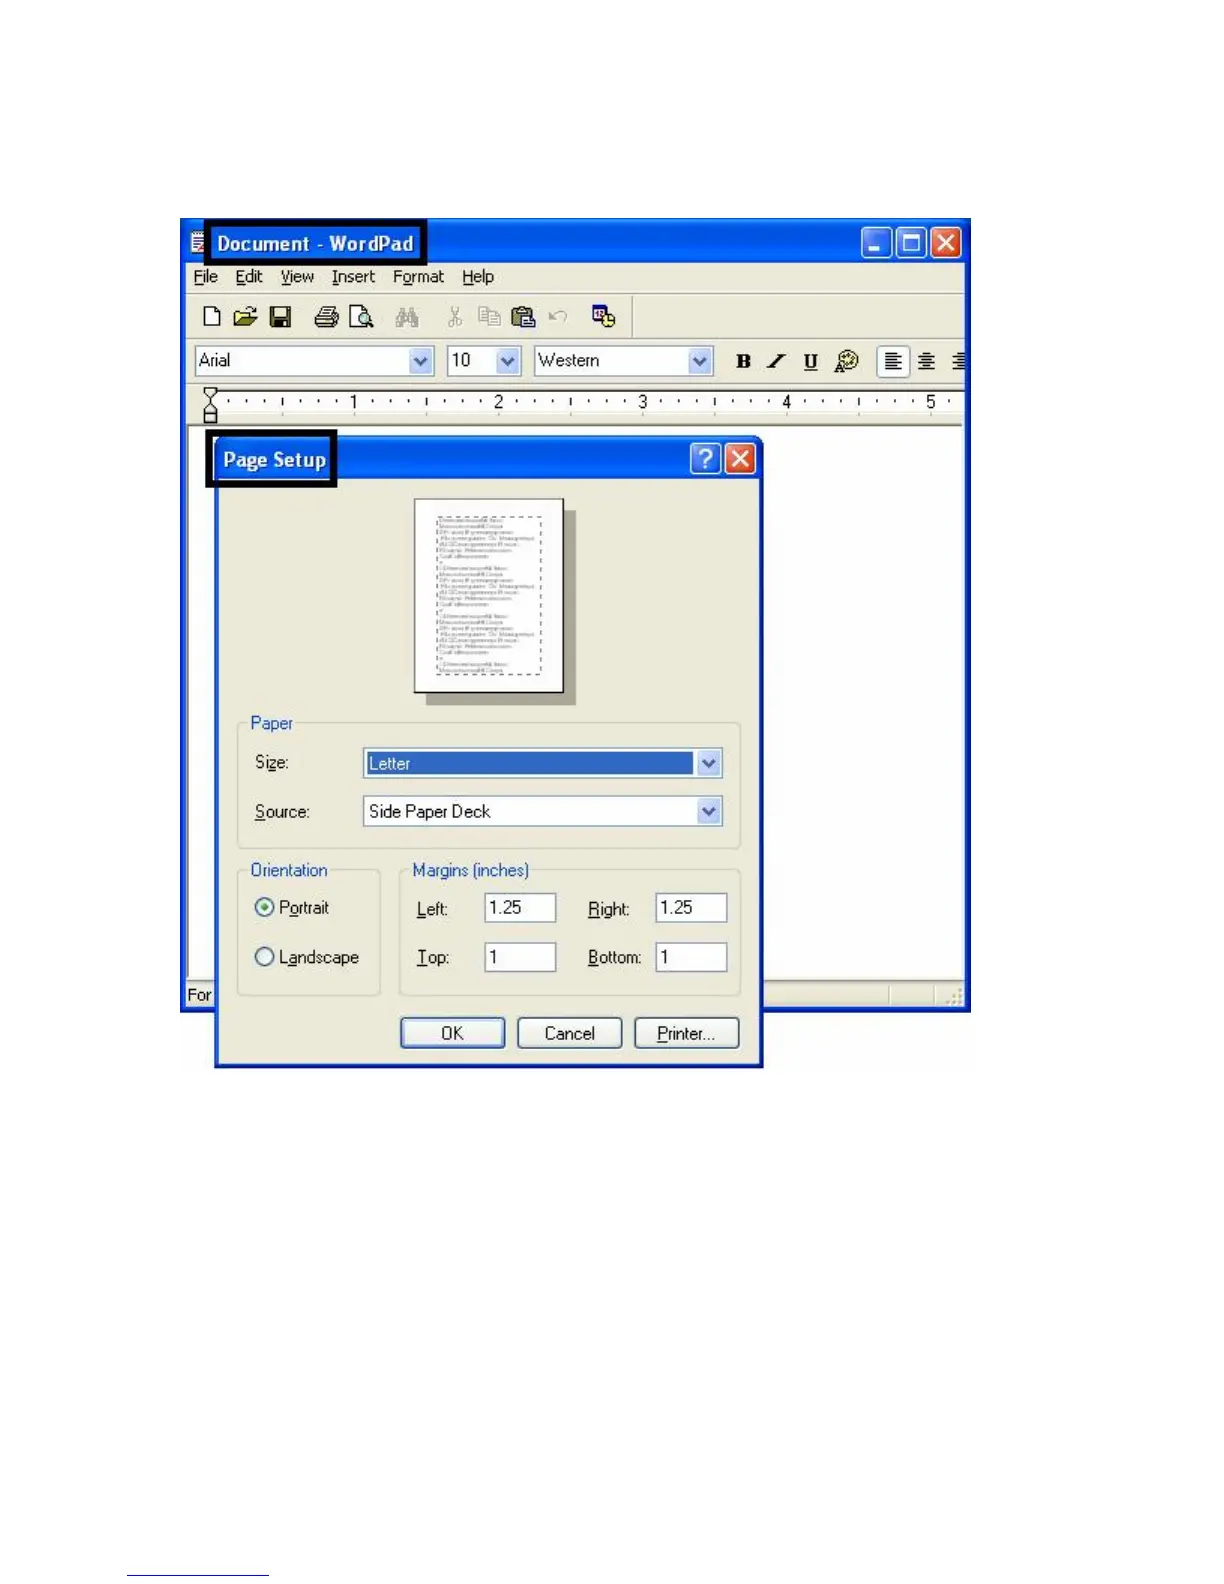
Task: Click the Insert Date/Time icon
Action: [603, 317]
